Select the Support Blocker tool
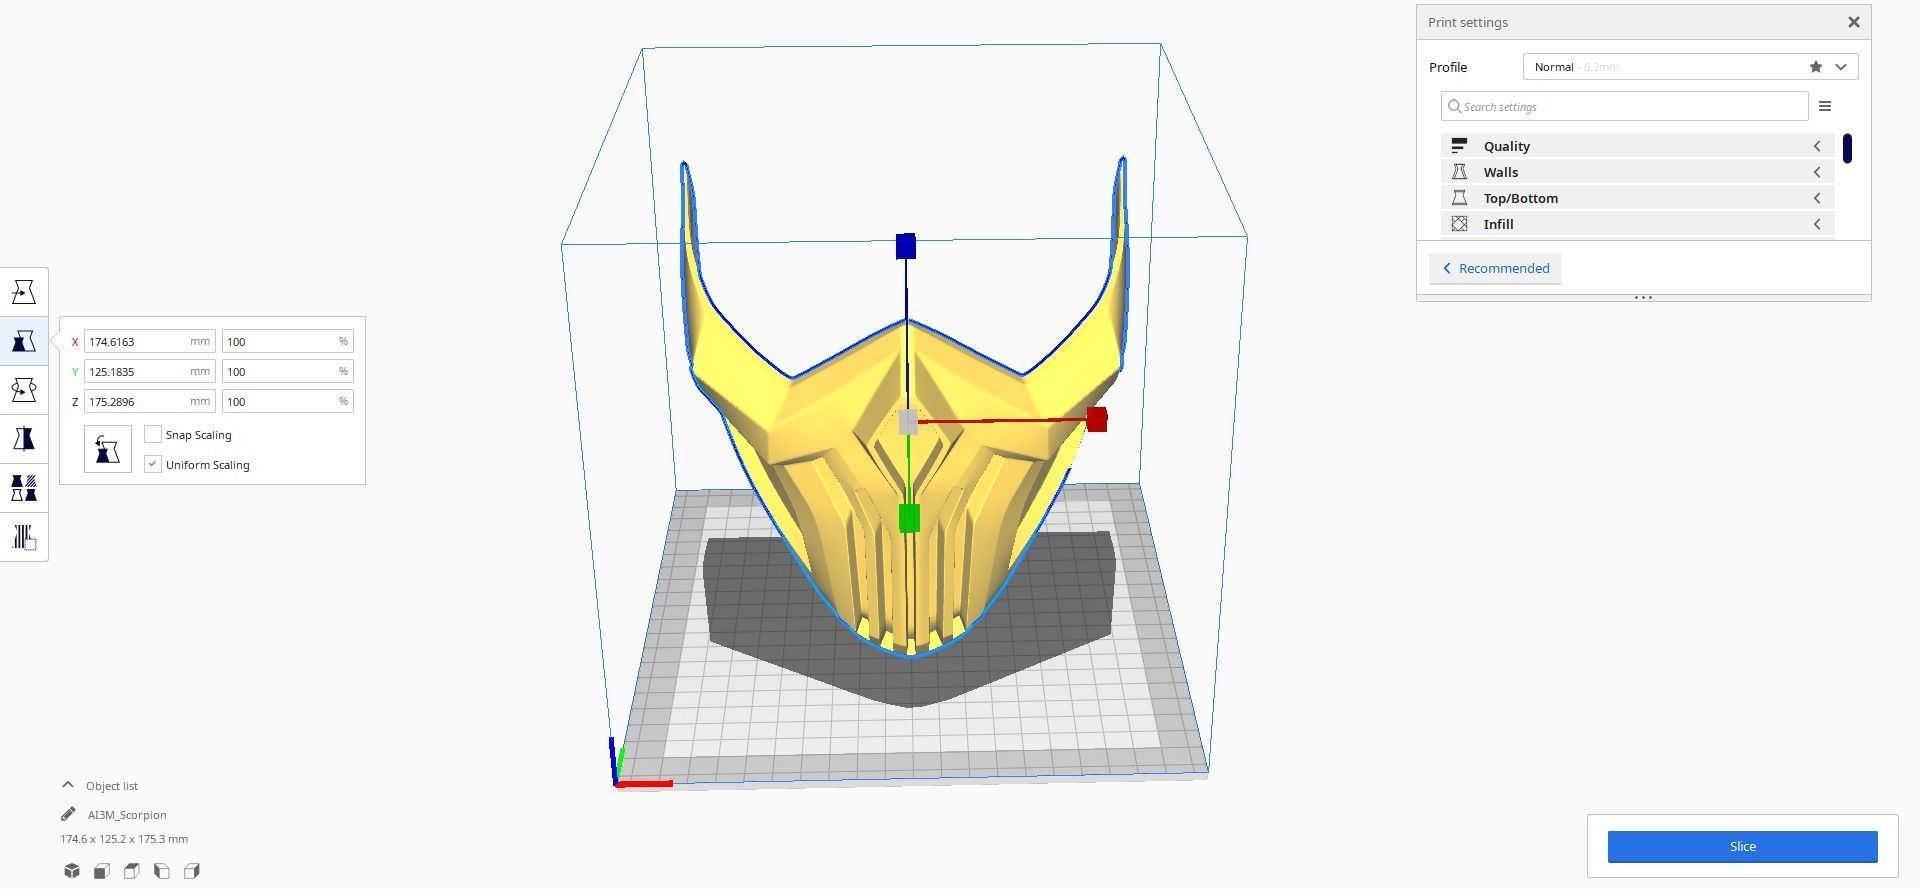The image size is (1920, 889). [x=24, y=537]
